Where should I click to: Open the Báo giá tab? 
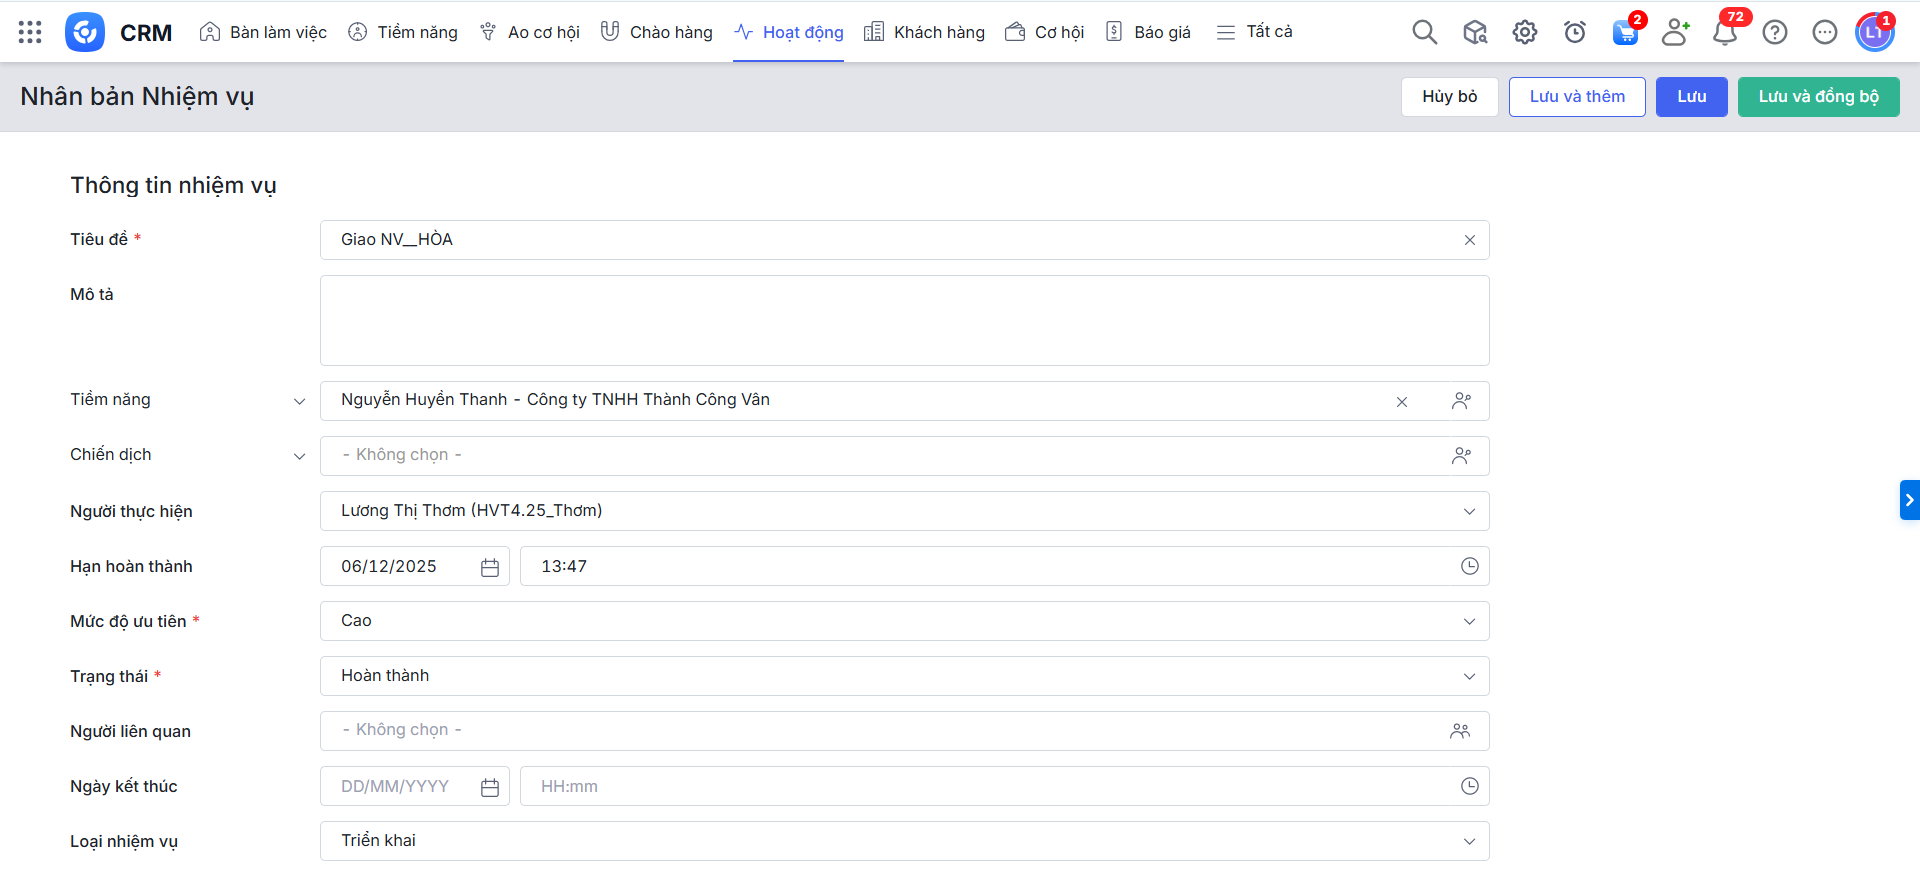pos(1148,32)
